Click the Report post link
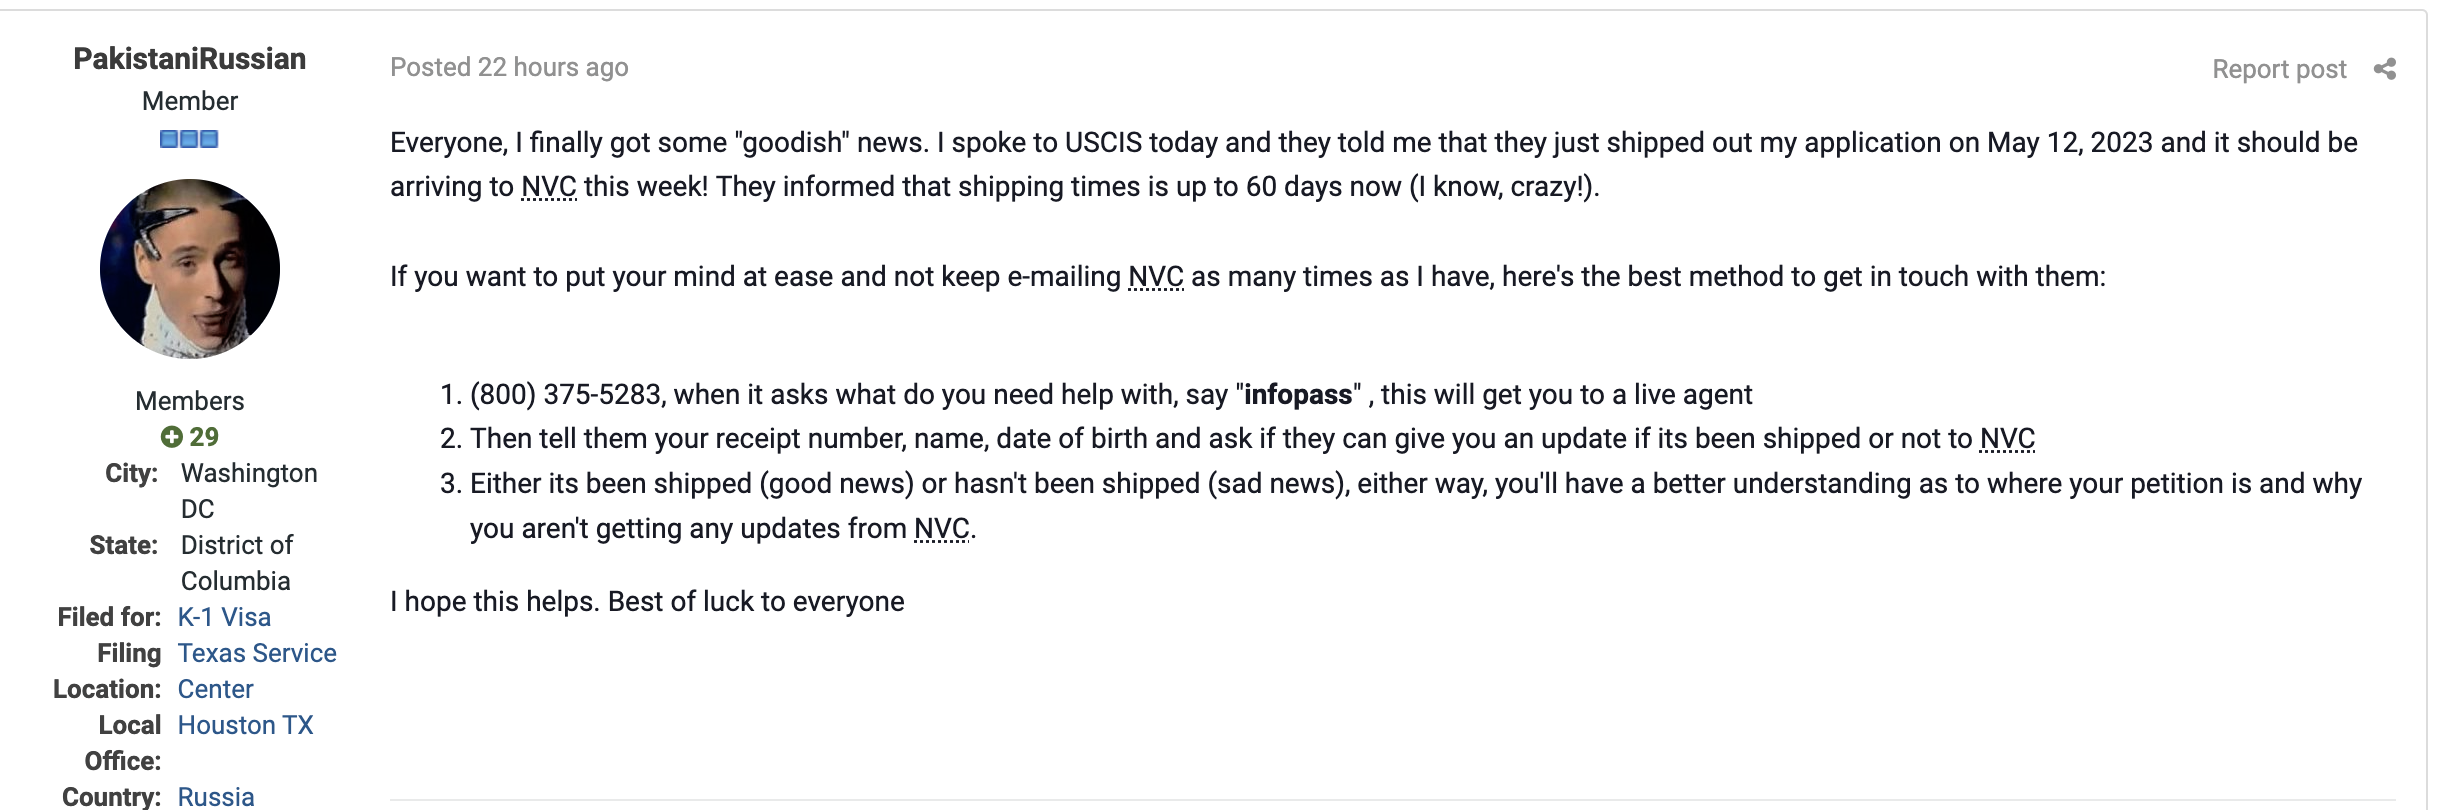The image size is (2442, 810). click(2279, 69)
